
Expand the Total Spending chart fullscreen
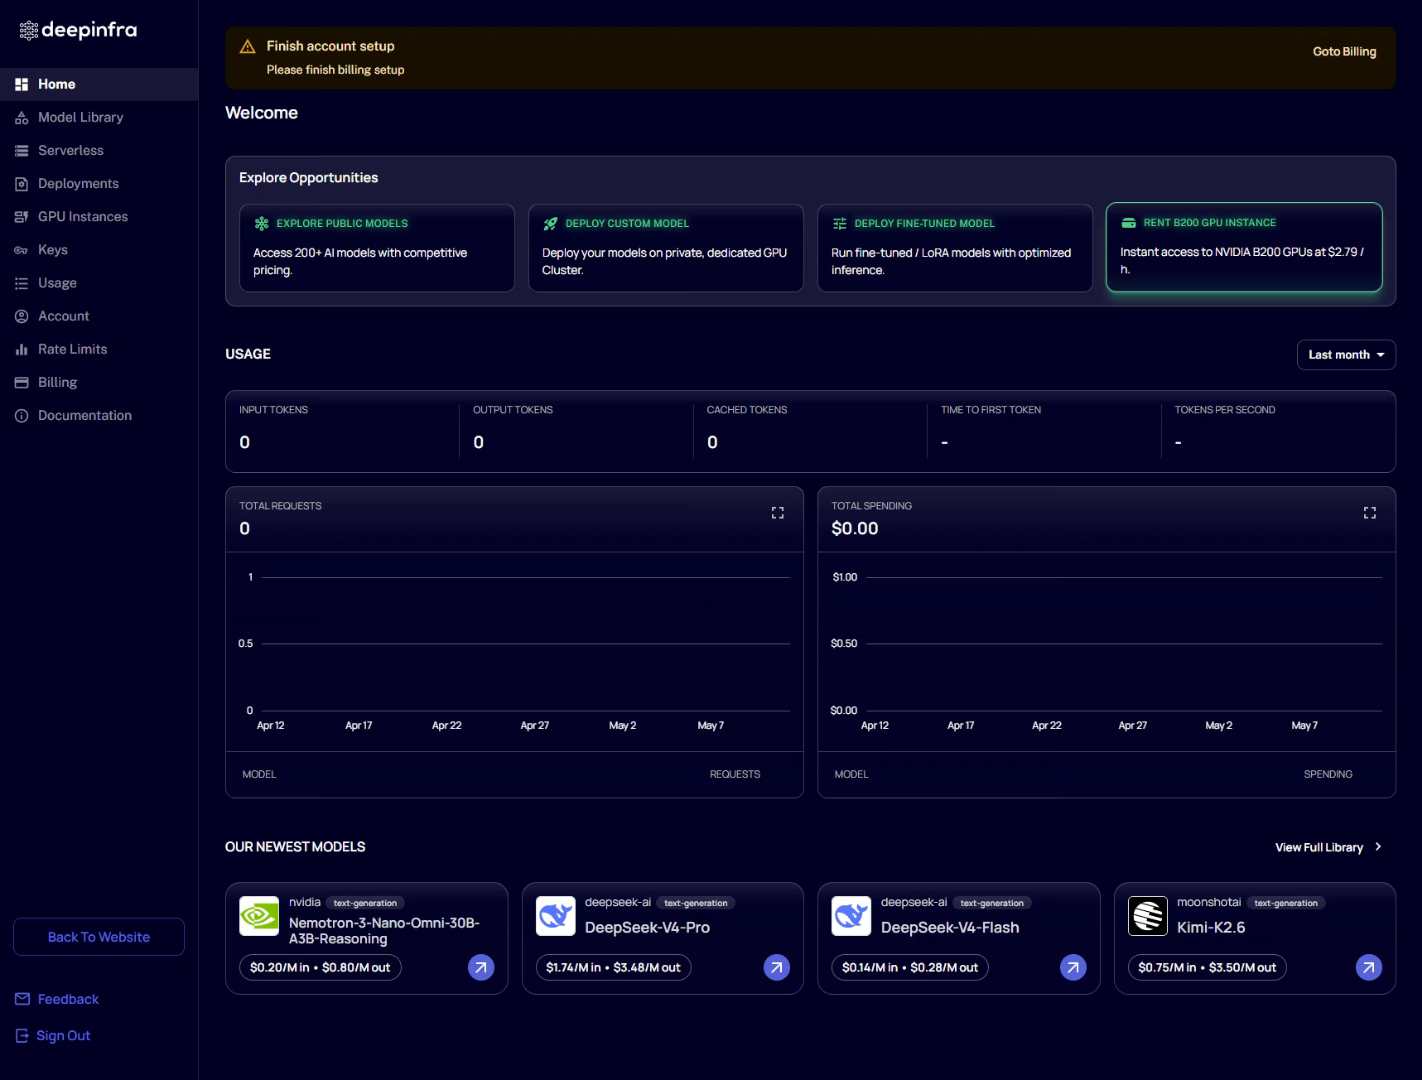point(1369,513)
